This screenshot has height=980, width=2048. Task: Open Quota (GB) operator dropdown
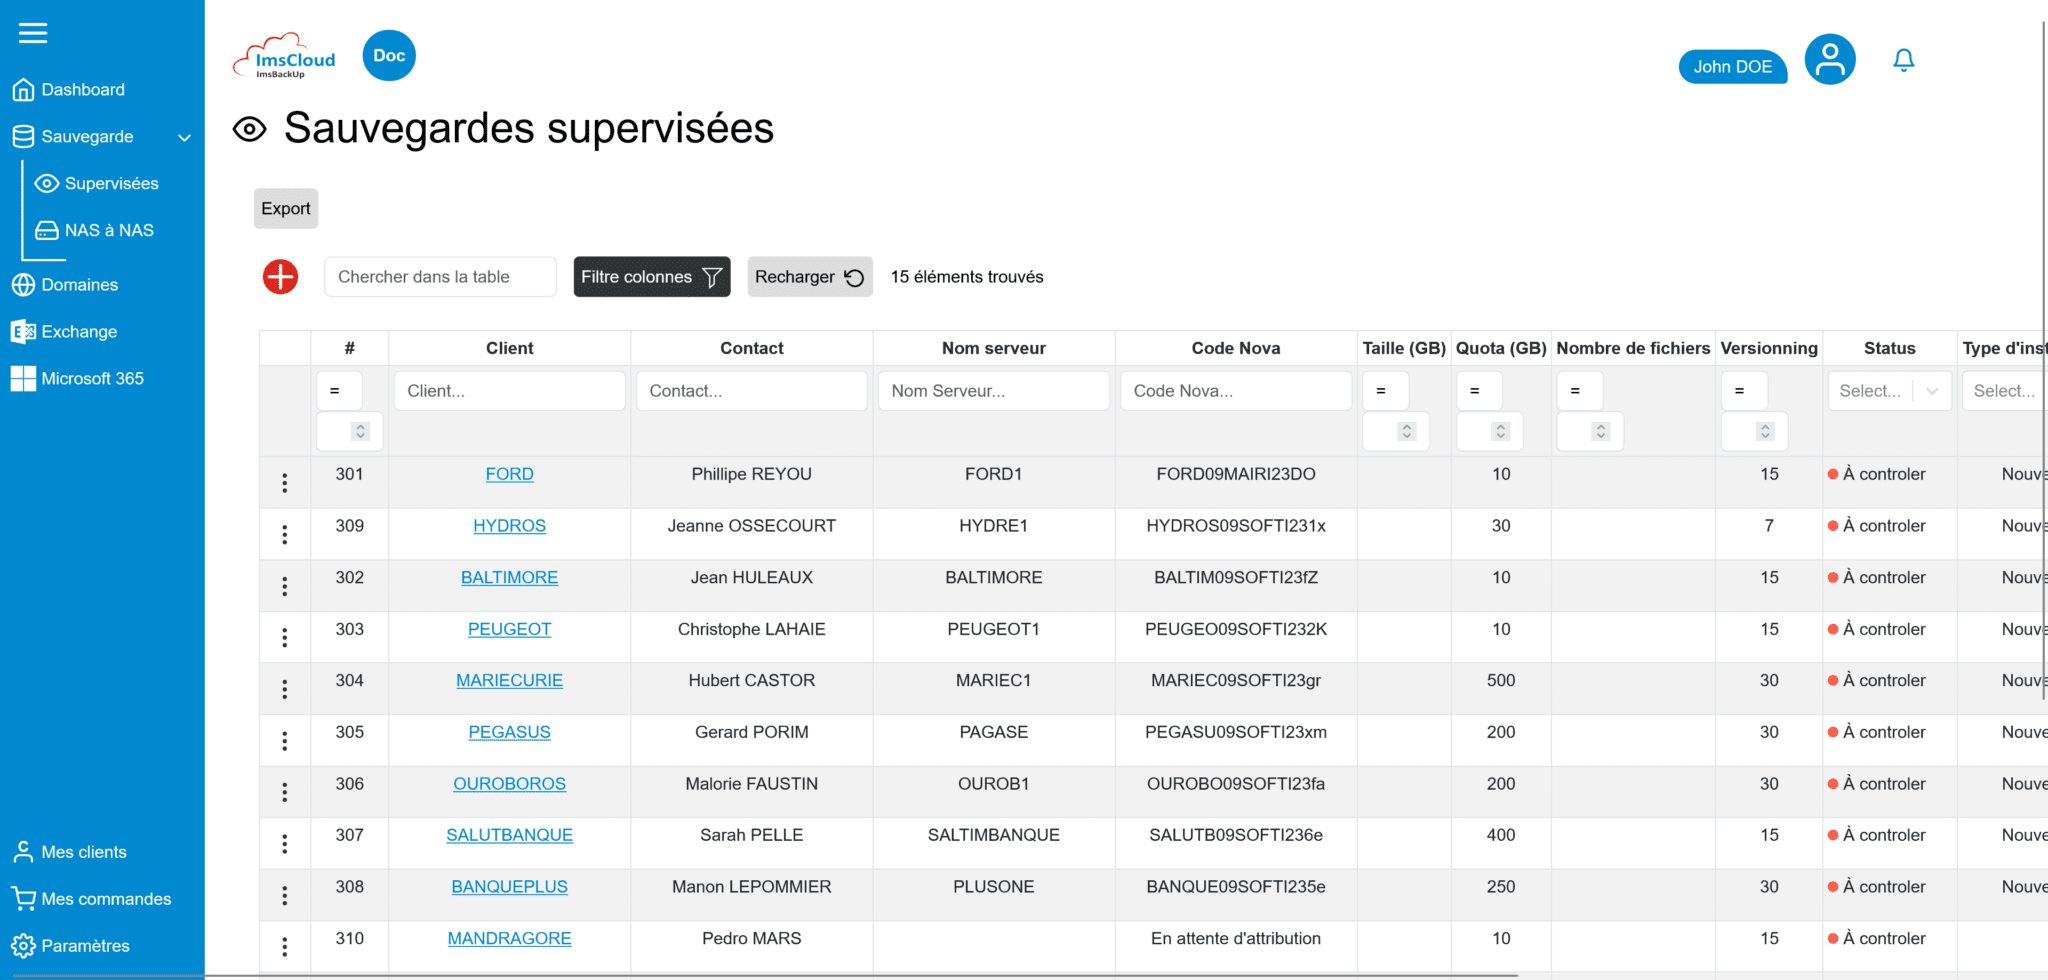click(x=1478, y=391)
